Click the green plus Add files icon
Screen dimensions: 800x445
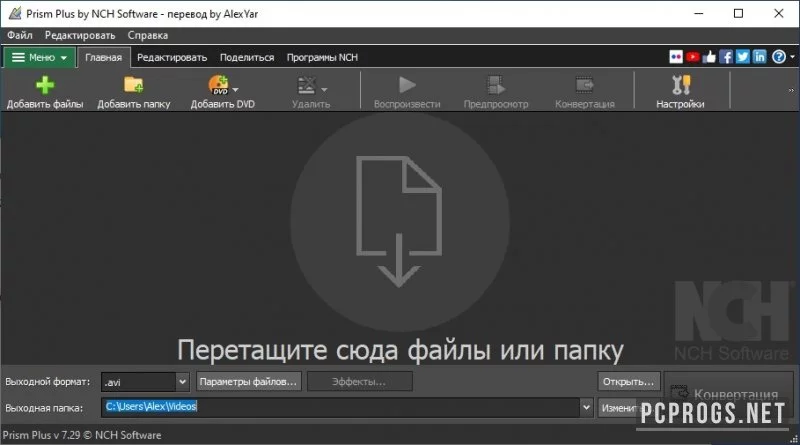click(45, 85)
